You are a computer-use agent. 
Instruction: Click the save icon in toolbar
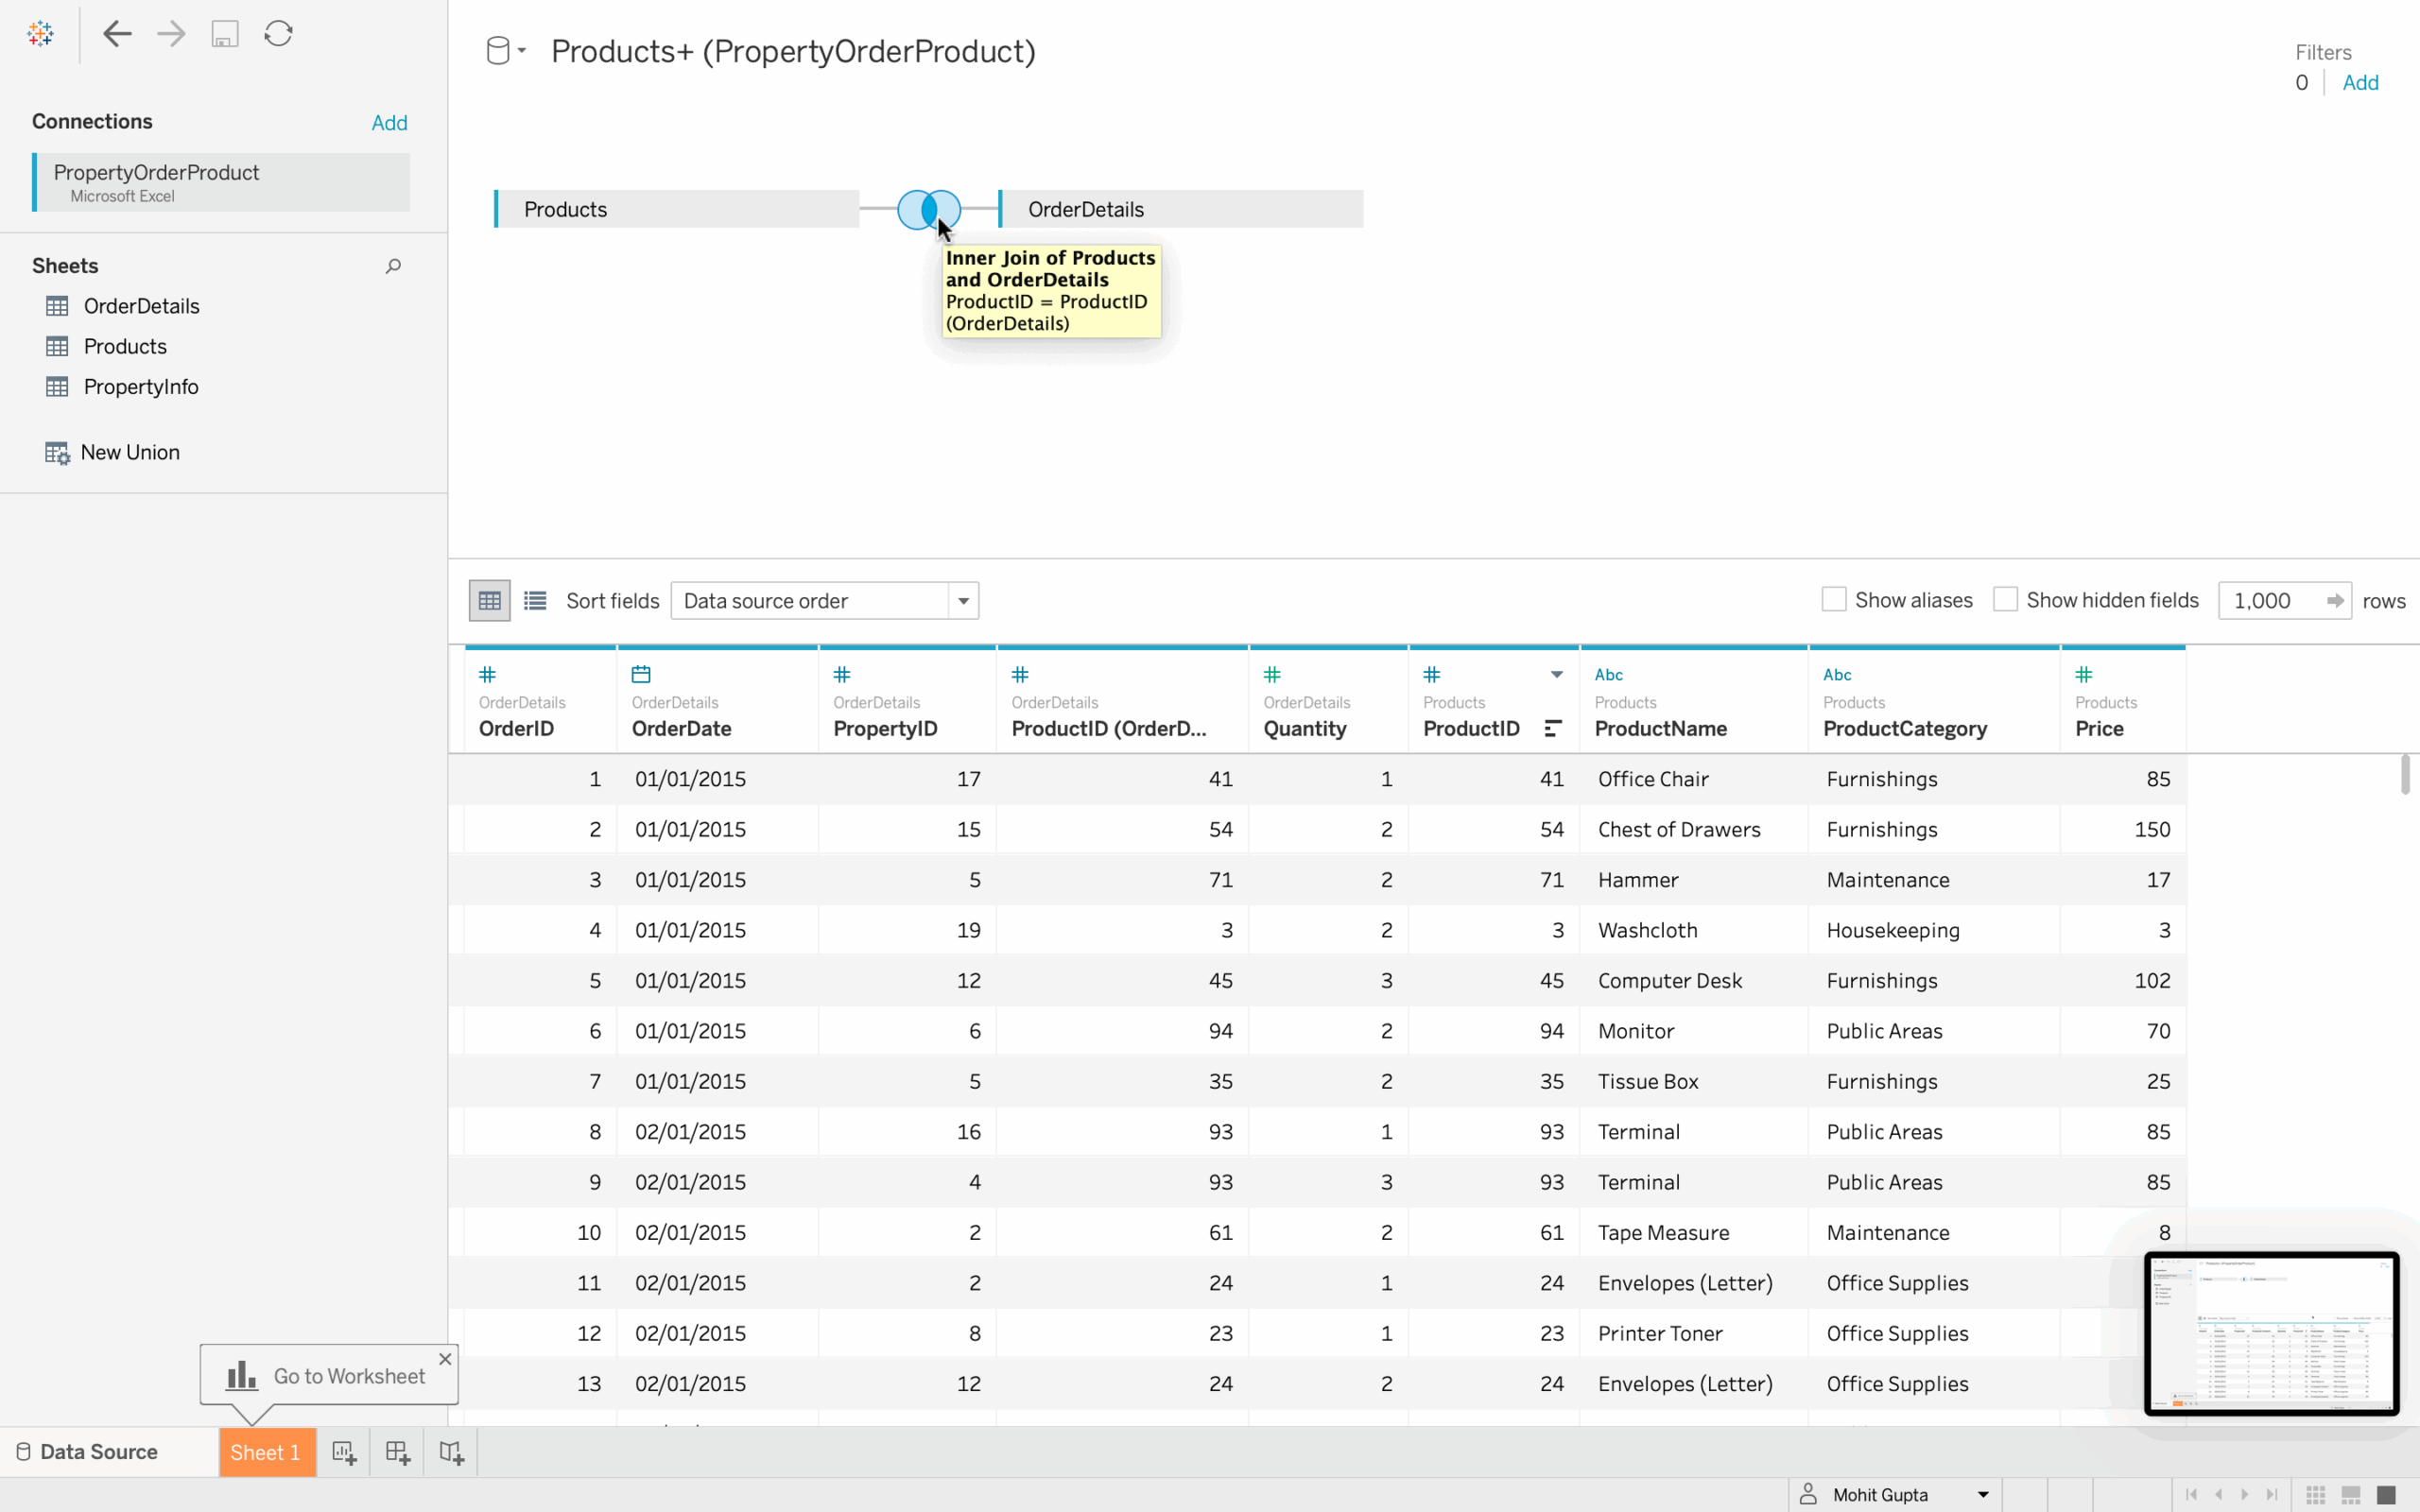click(224, 34)
